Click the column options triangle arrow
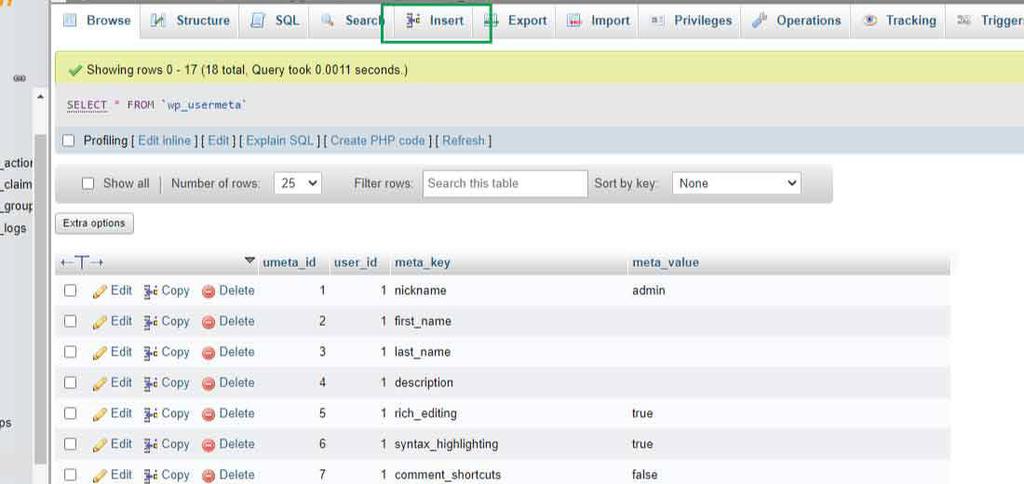This screenshot has width=1024, height=484. pos(249,261)
